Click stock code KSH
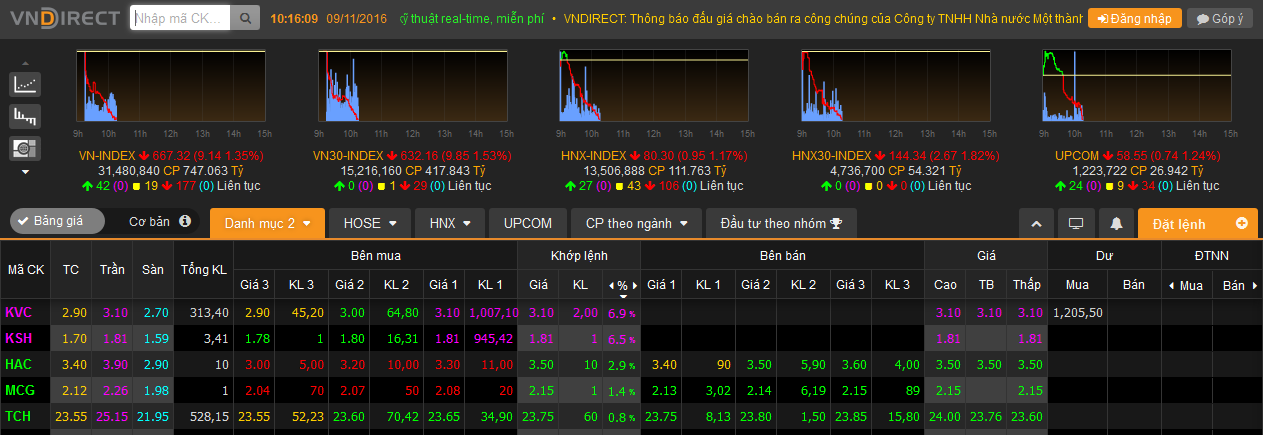This screenshot has width=1263, height=435. (18, 338)
